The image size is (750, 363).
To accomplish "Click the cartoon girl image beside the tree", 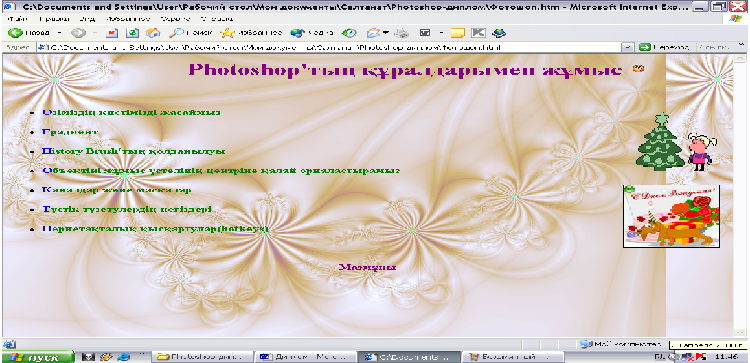I will click(x=702, y=152).
